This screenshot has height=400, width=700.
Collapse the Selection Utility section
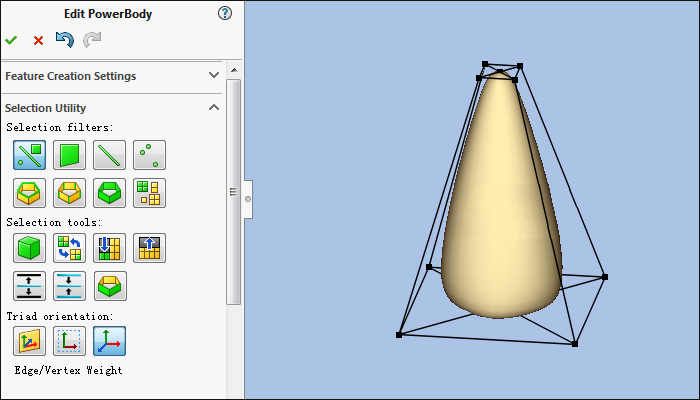214,107
